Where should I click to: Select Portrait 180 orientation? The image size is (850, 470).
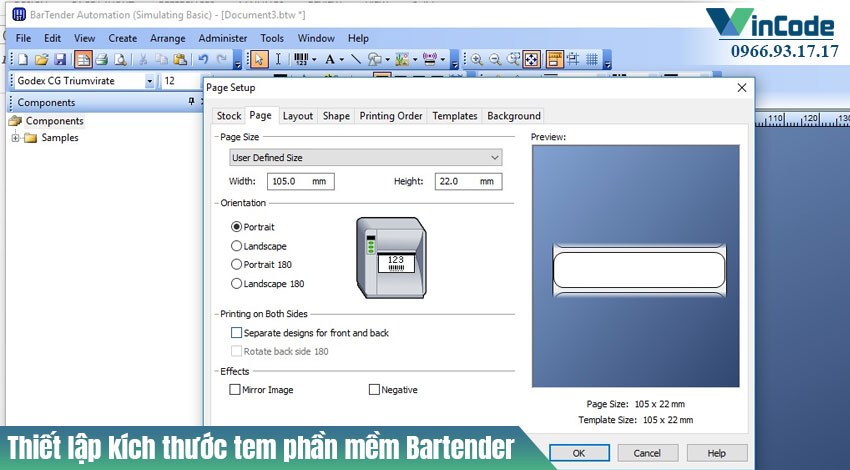(x=261, y=265)
